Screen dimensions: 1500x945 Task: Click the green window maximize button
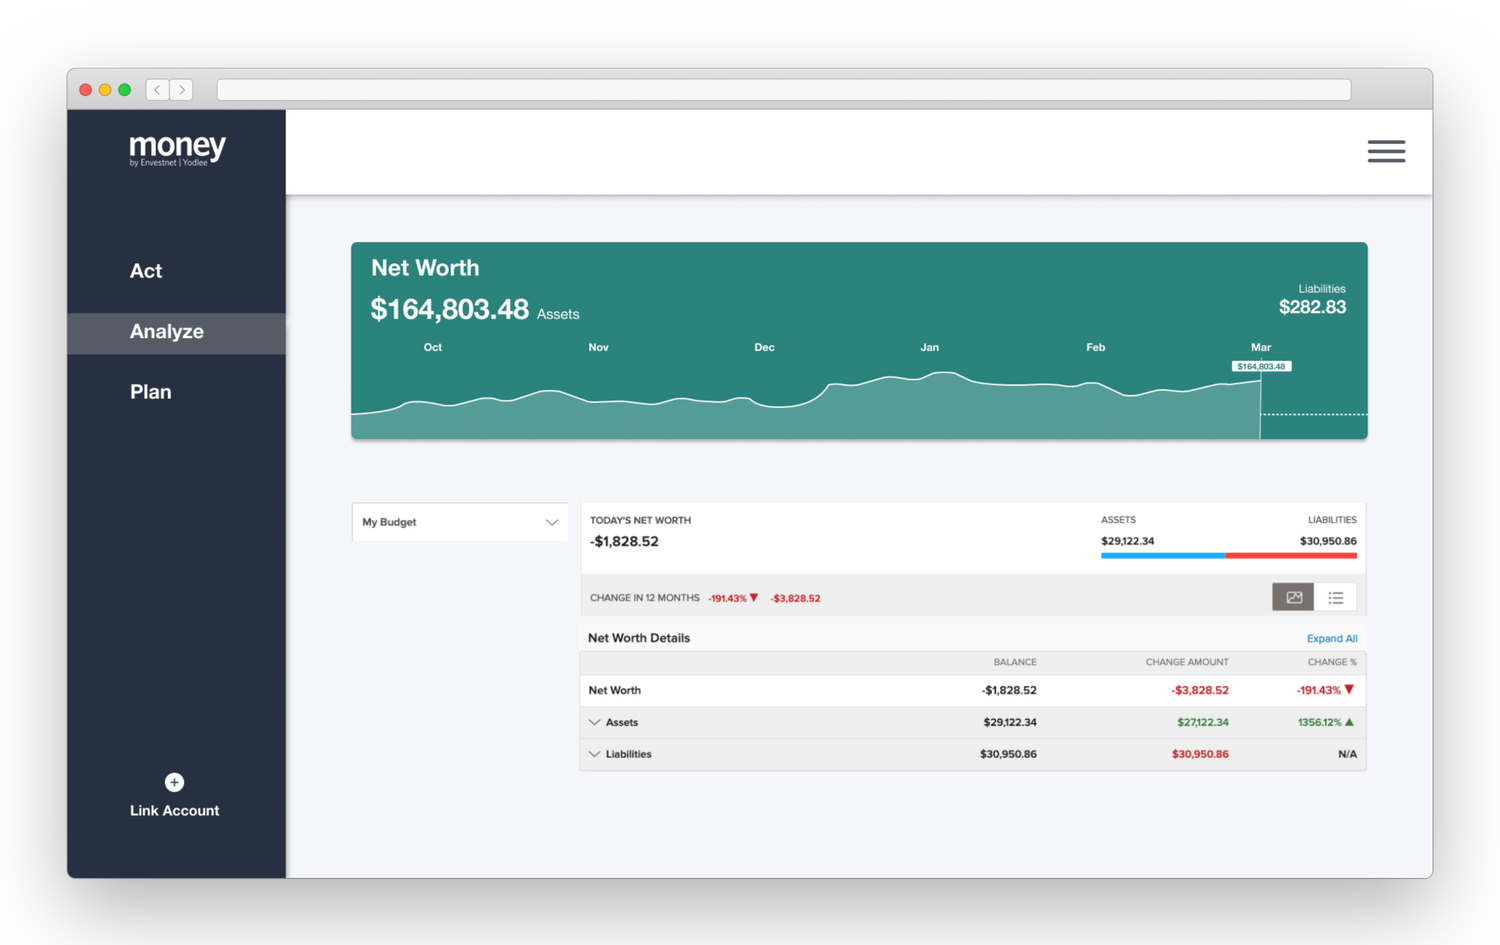pyautogui.click(x=125, y=90)
